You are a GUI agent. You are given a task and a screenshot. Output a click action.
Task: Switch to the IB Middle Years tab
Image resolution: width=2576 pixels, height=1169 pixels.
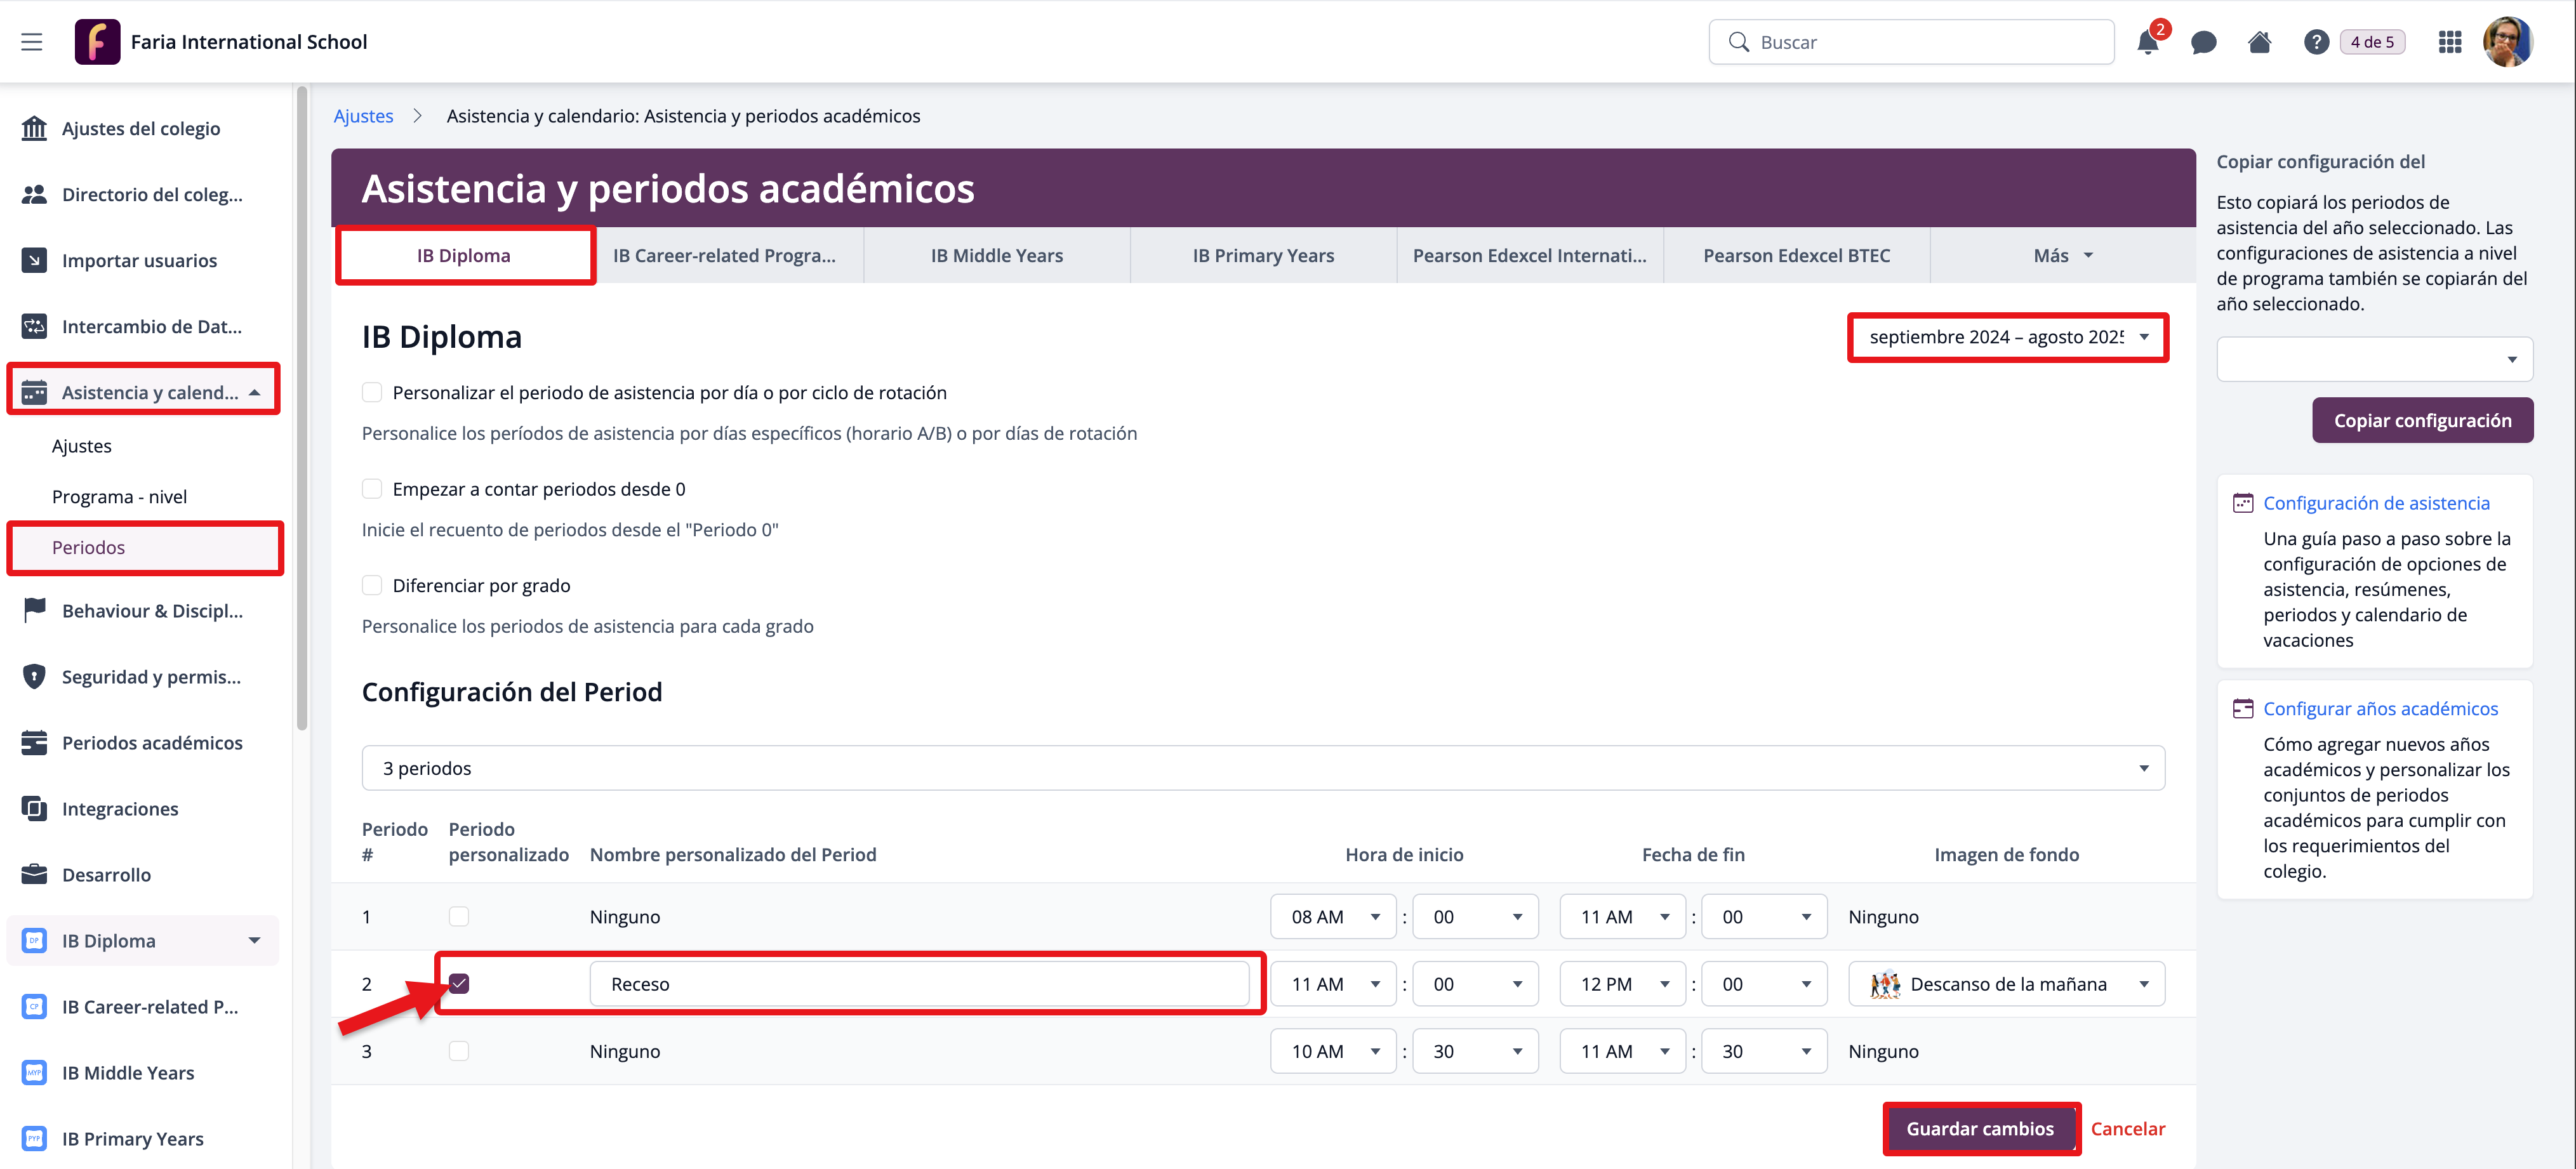pyautogui.click(x=996, y=255)
